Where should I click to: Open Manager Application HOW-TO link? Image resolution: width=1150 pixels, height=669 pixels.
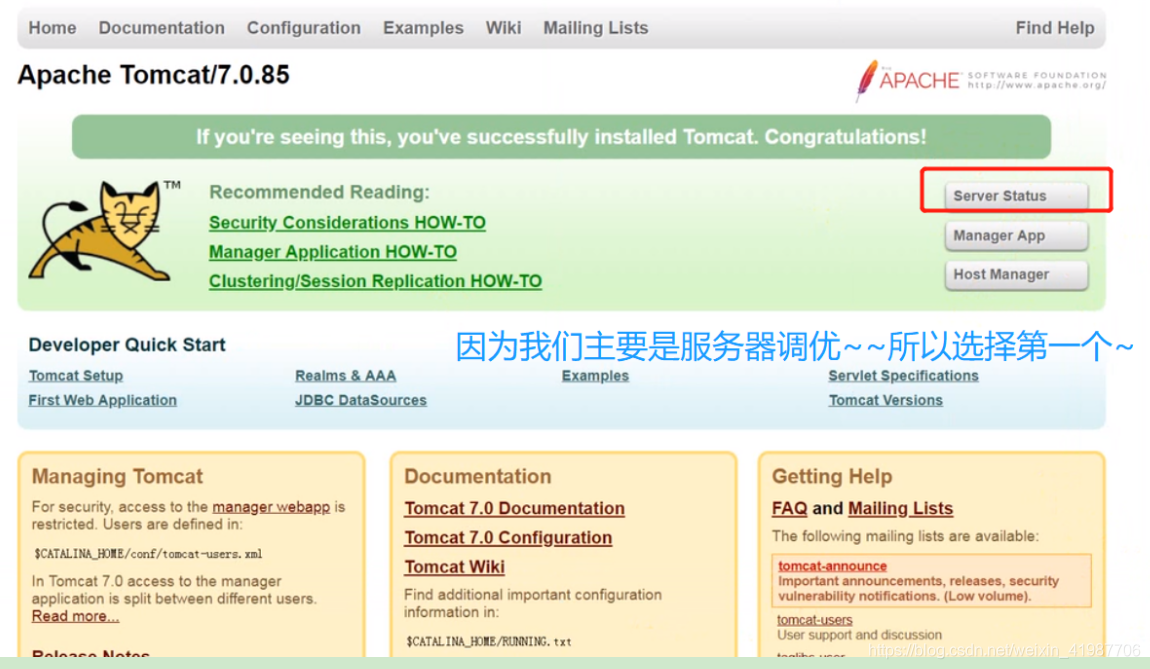(x=332, y=252)
